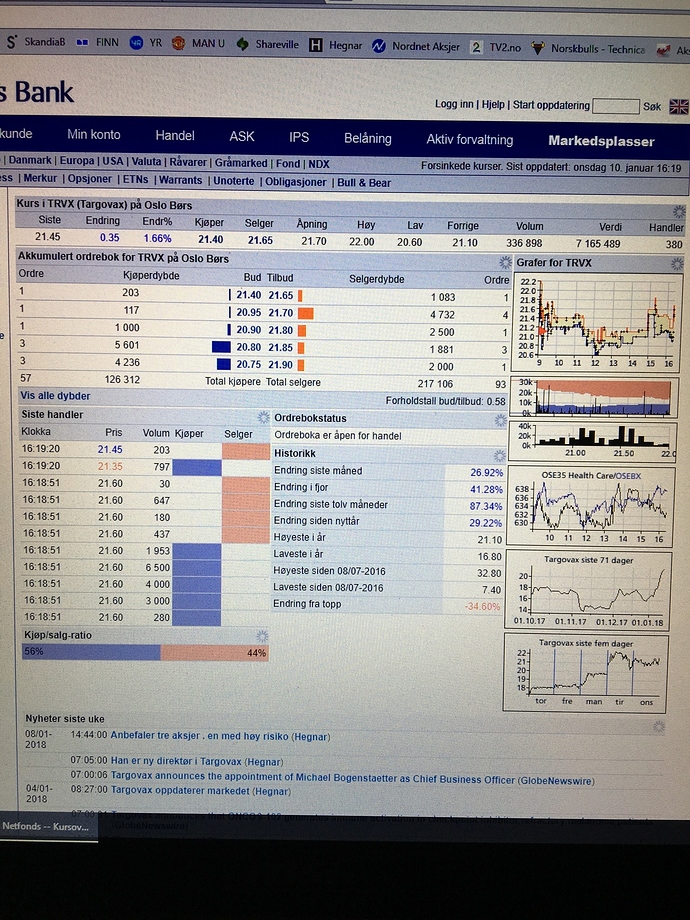Click the Logg inn link
Viewport: 690px width, 920px height.
pyautogui.click(x=454, y=104)
